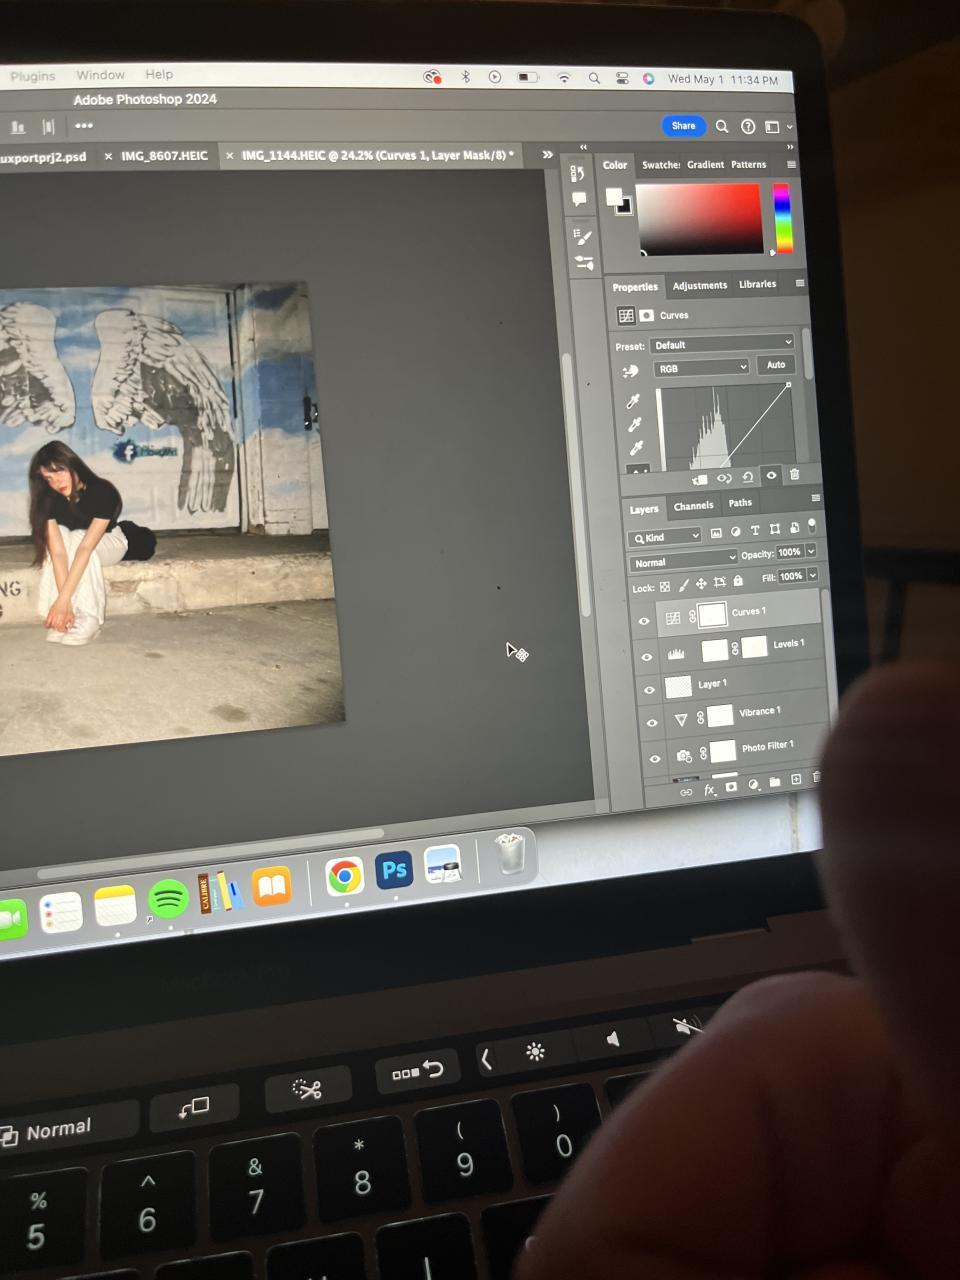Open the RGB channel dropdown
This screenshot has width=960, height=1280.
(x=701, y=368)
